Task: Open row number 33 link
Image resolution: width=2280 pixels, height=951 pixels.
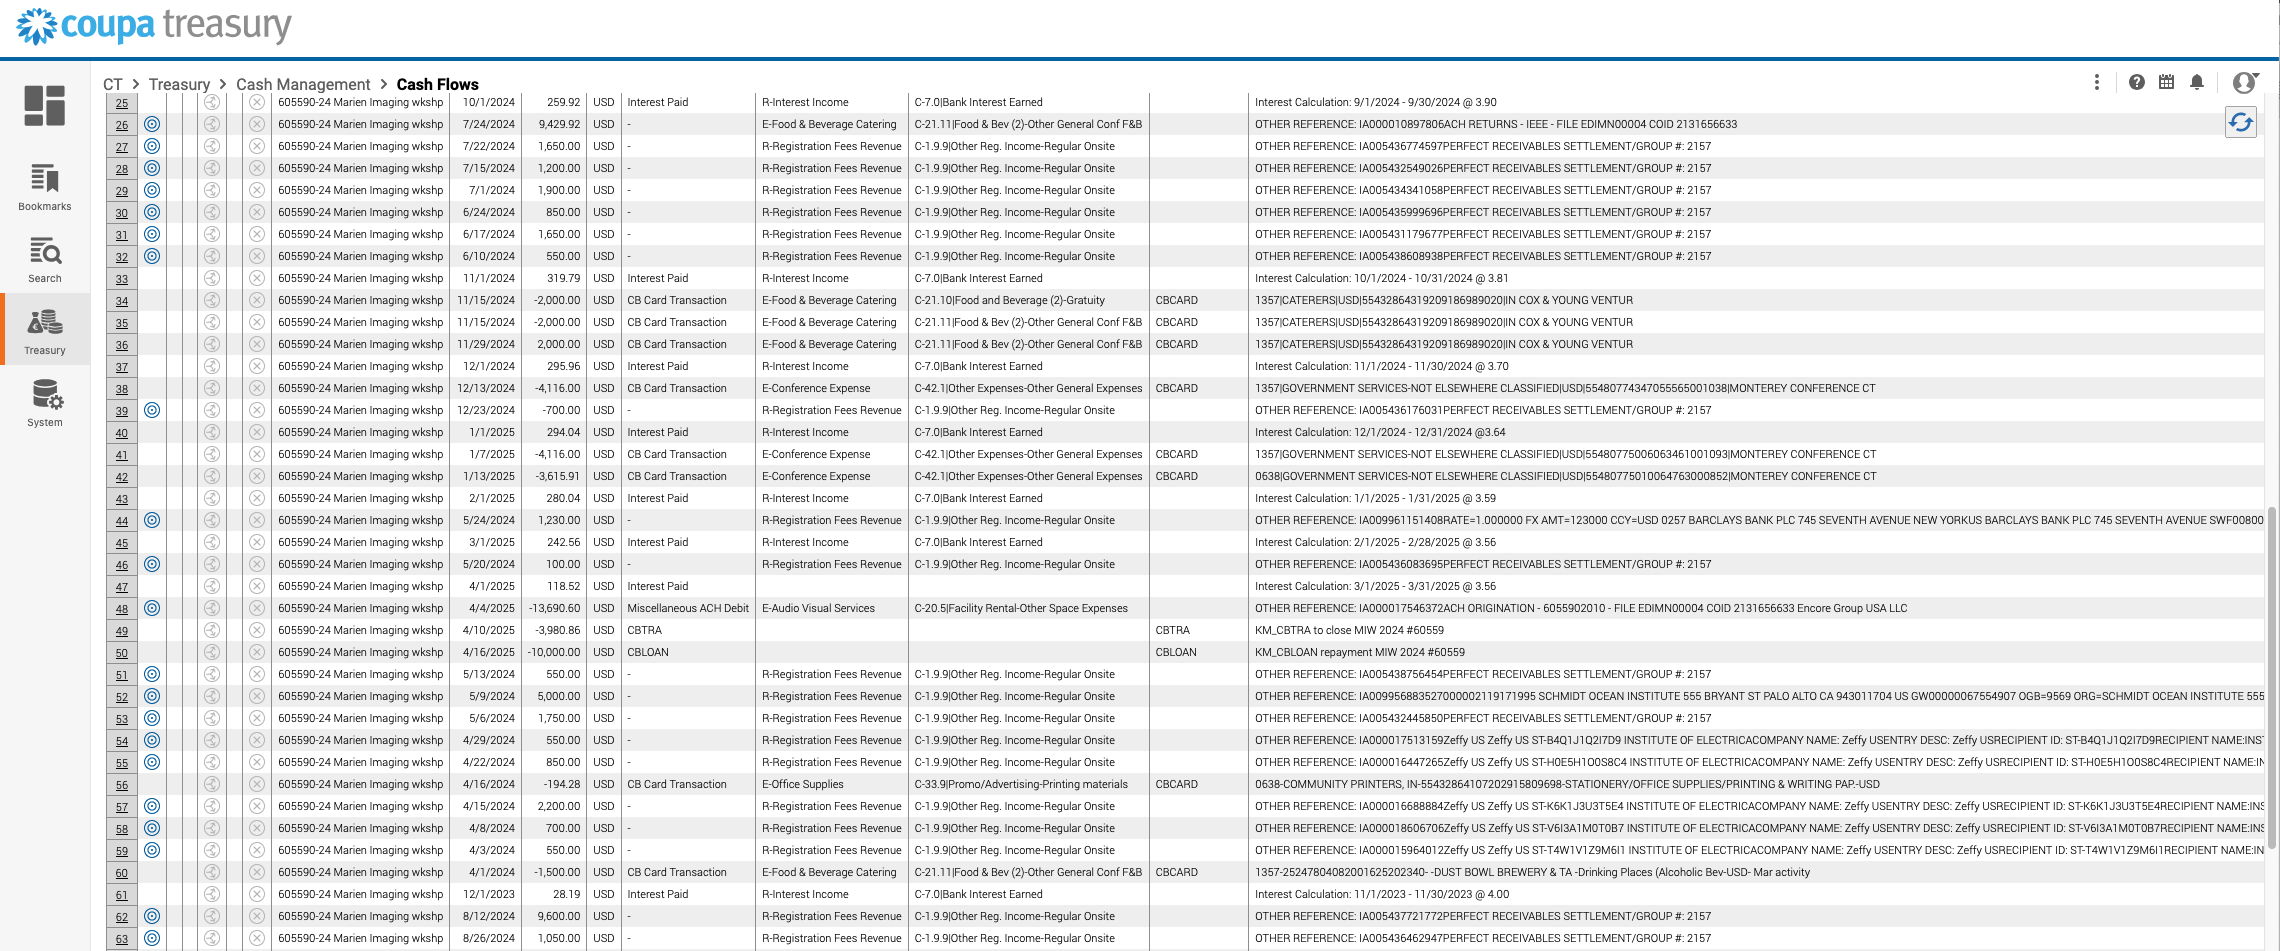Action: point(122,279)
